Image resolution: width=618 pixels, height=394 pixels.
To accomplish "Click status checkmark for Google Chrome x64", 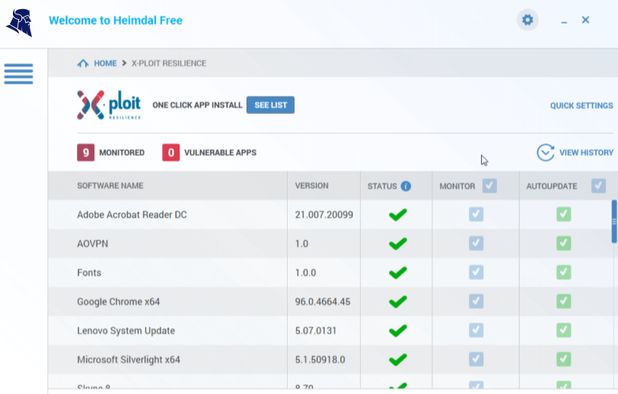I will 398,302.
